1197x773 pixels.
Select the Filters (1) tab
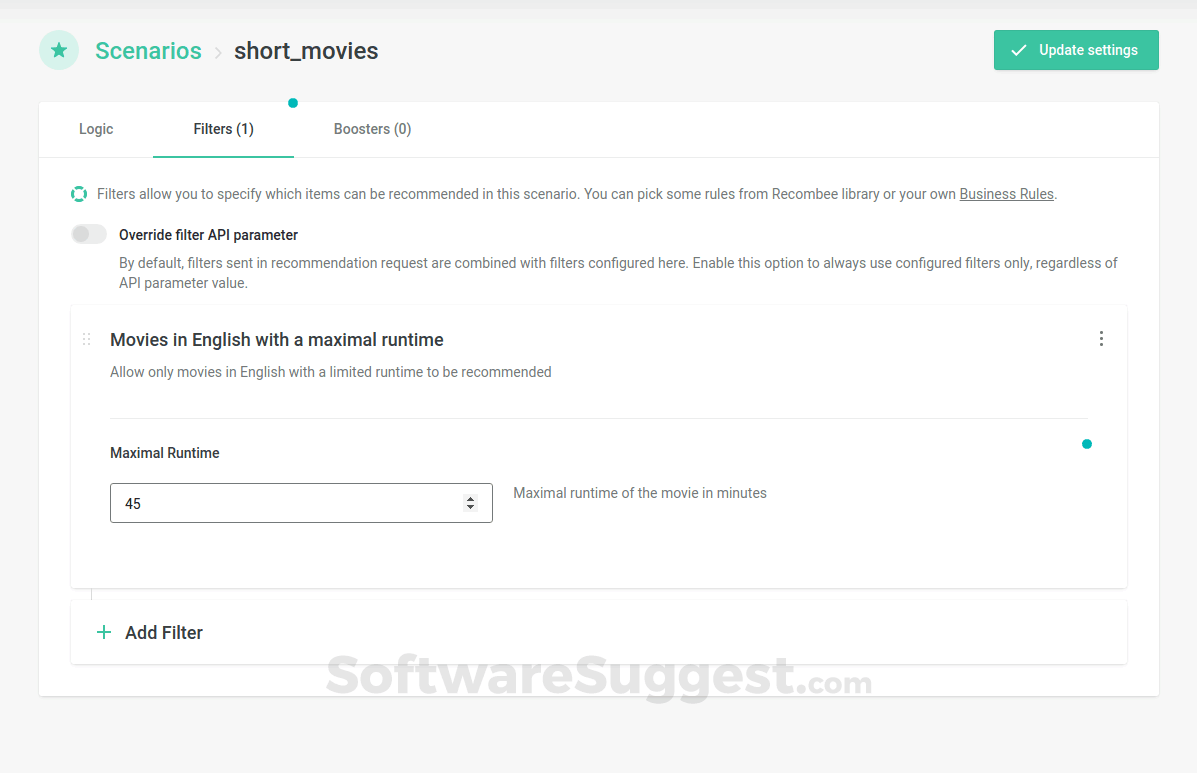click(223, 129)
